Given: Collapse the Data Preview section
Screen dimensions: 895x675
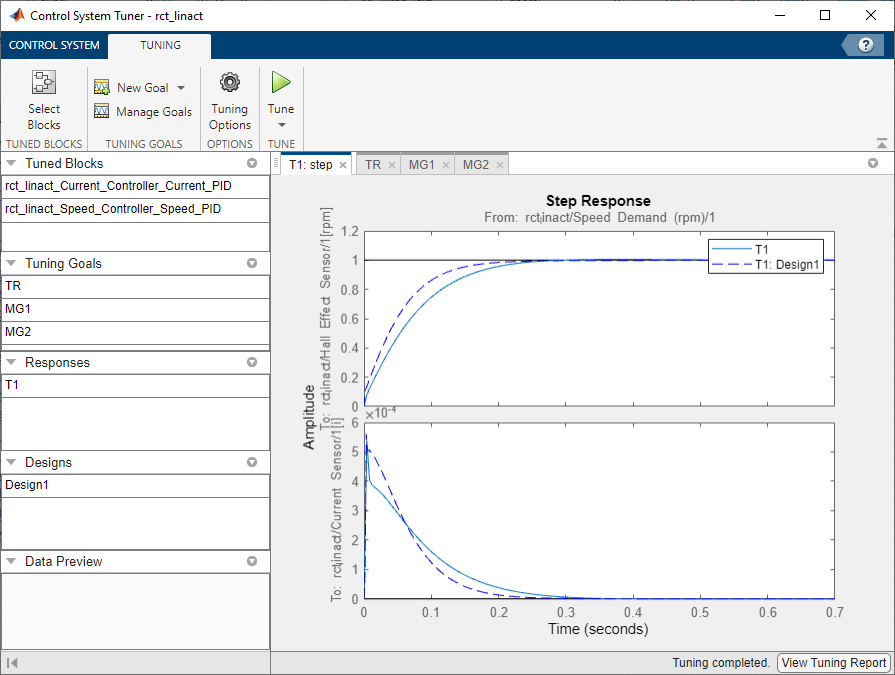Looking at the screenshot, I should tap(12, 562).
